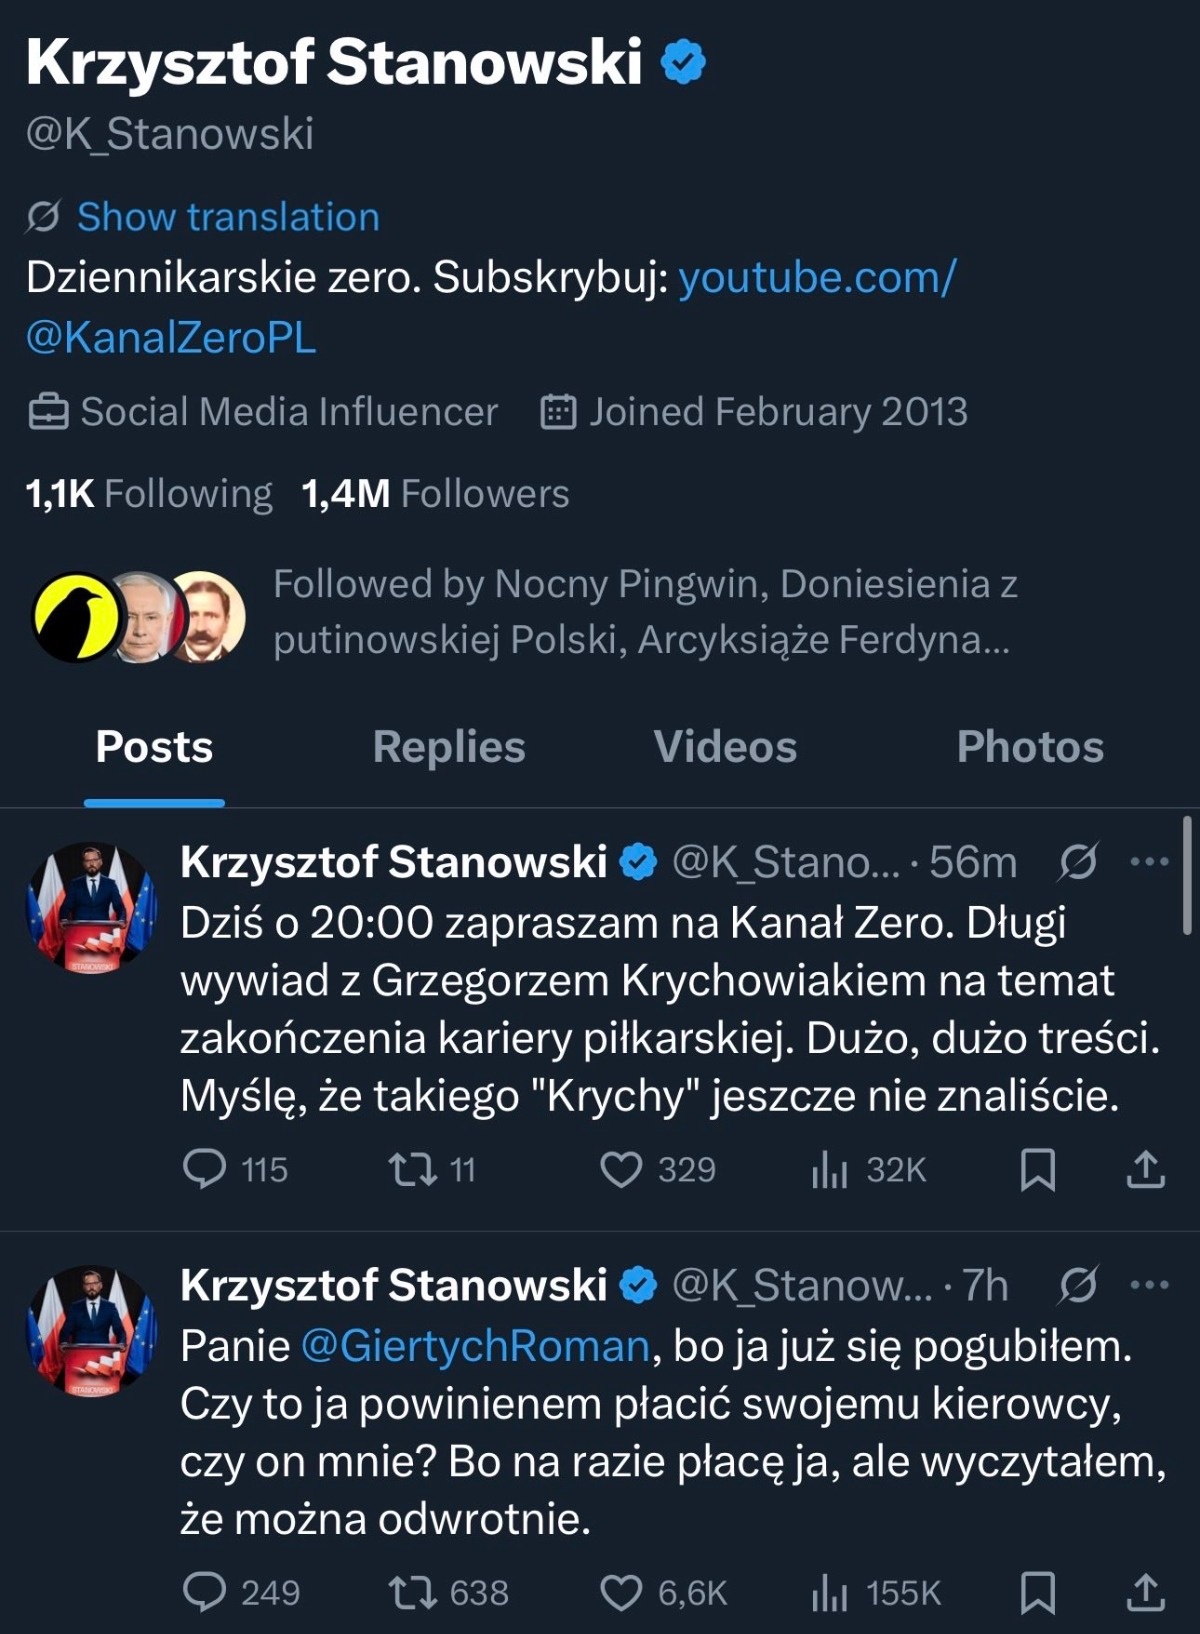The width and height of the screenshot is (1200, 1634).
Task: Bookmark the Krychowiak interview post
Action: coord(1037,1169)
